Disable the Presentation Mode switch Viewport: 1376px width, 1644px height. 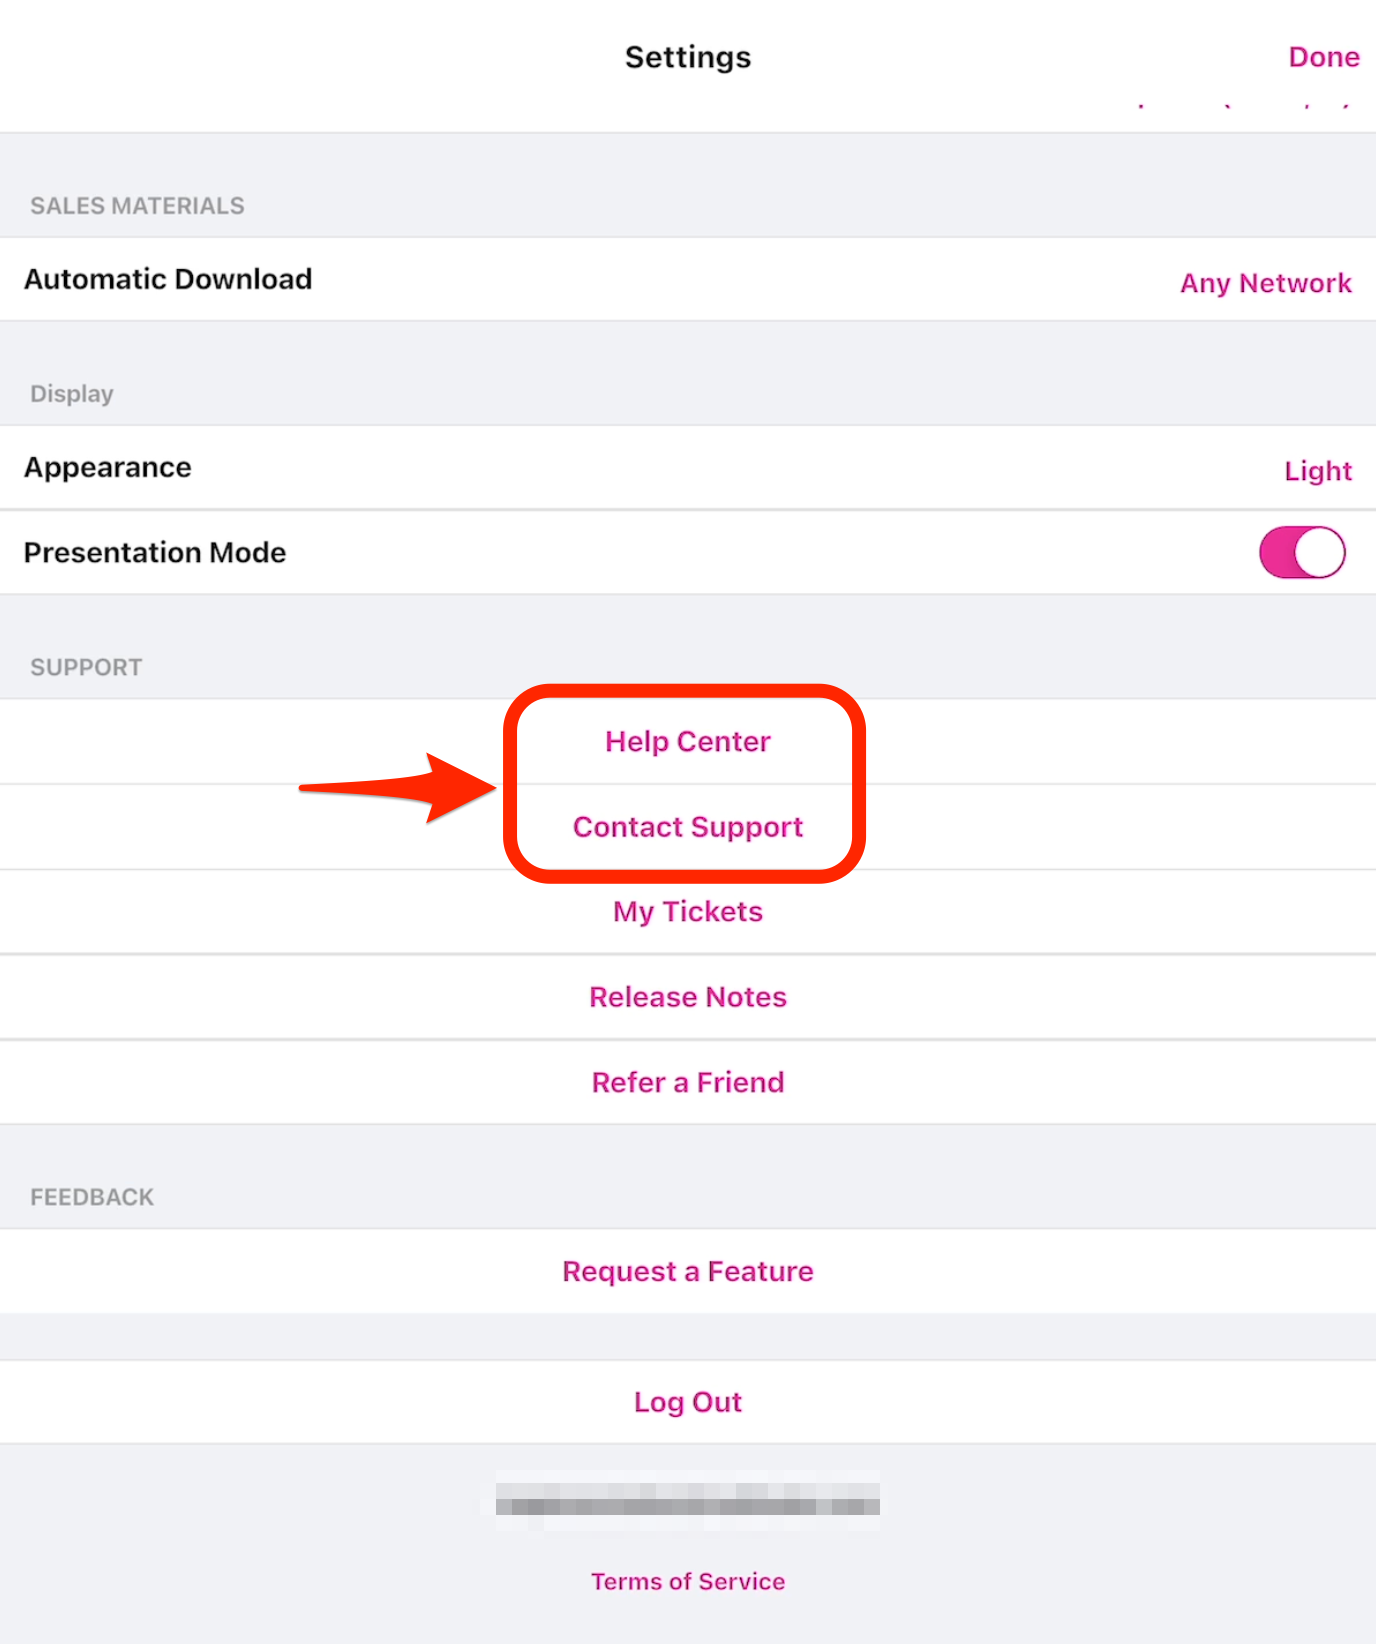click(1301, 553)
